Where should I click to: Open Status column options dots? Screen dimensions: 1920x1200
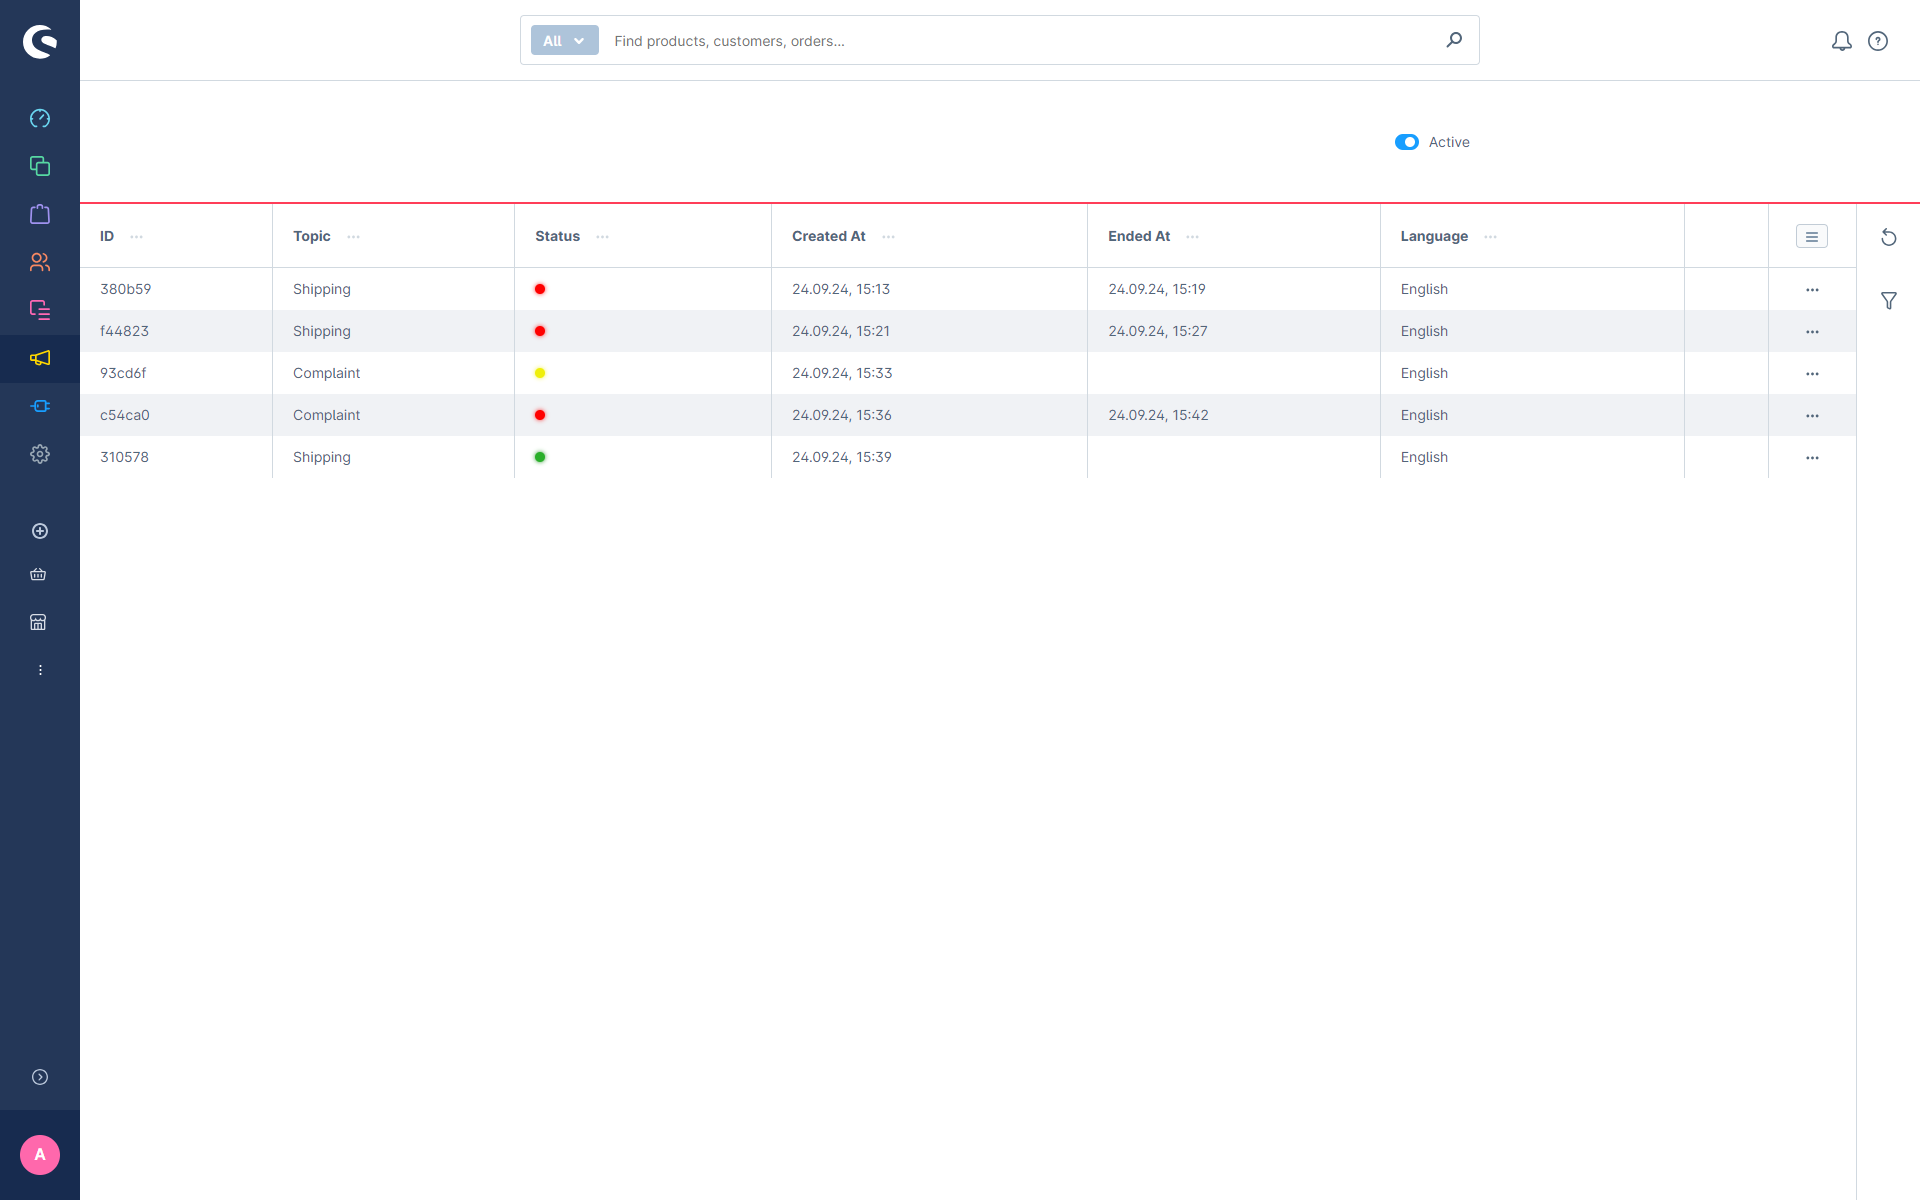602,237
